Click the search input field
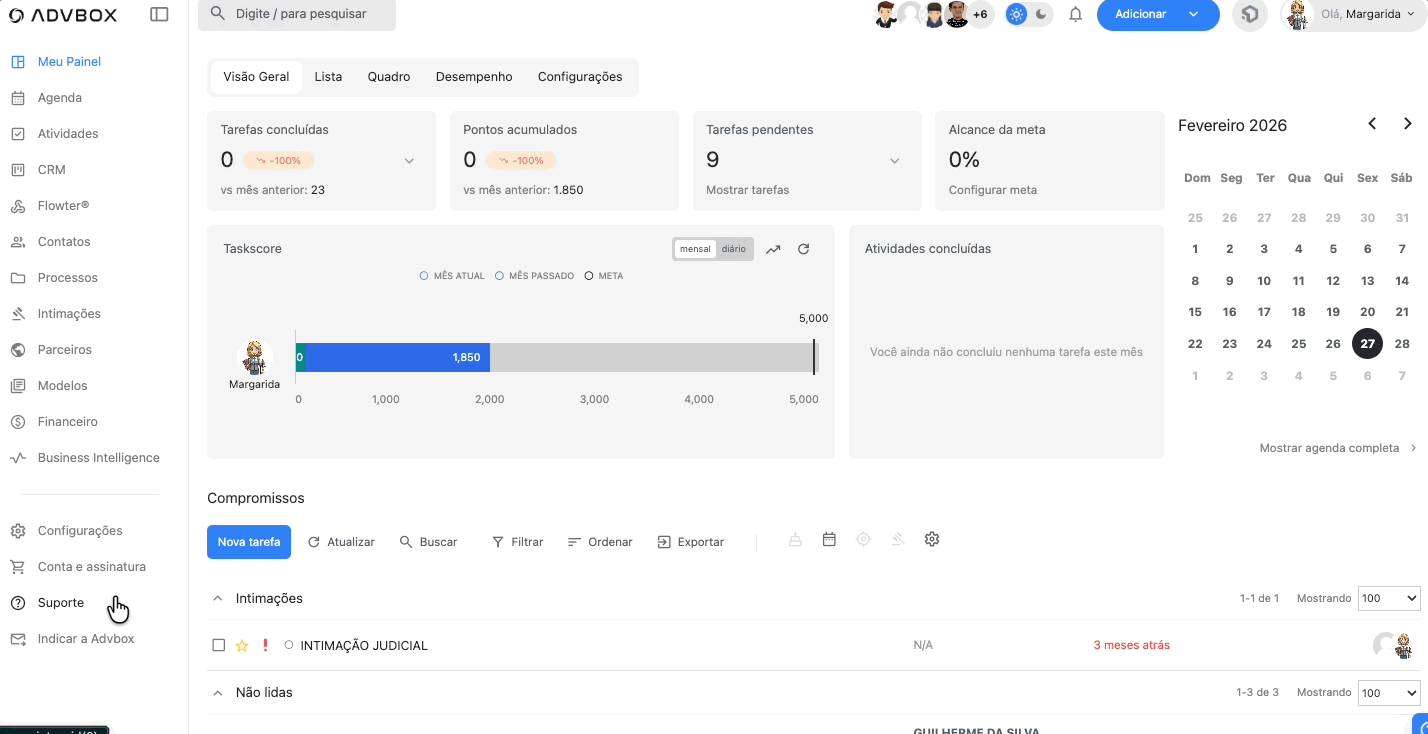 pyautogui.click(x=300, y=15)
